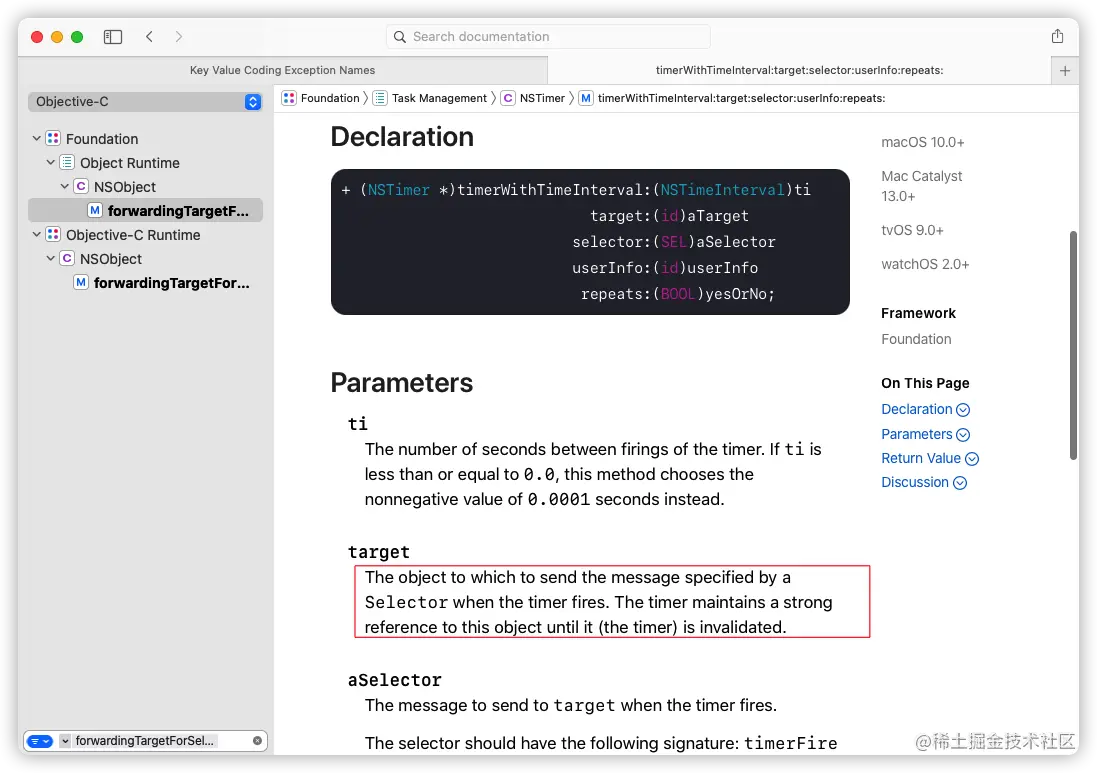Click the method M breadcrumb icon
This screenshot has height=773, width=1097.
click(586, 98)
